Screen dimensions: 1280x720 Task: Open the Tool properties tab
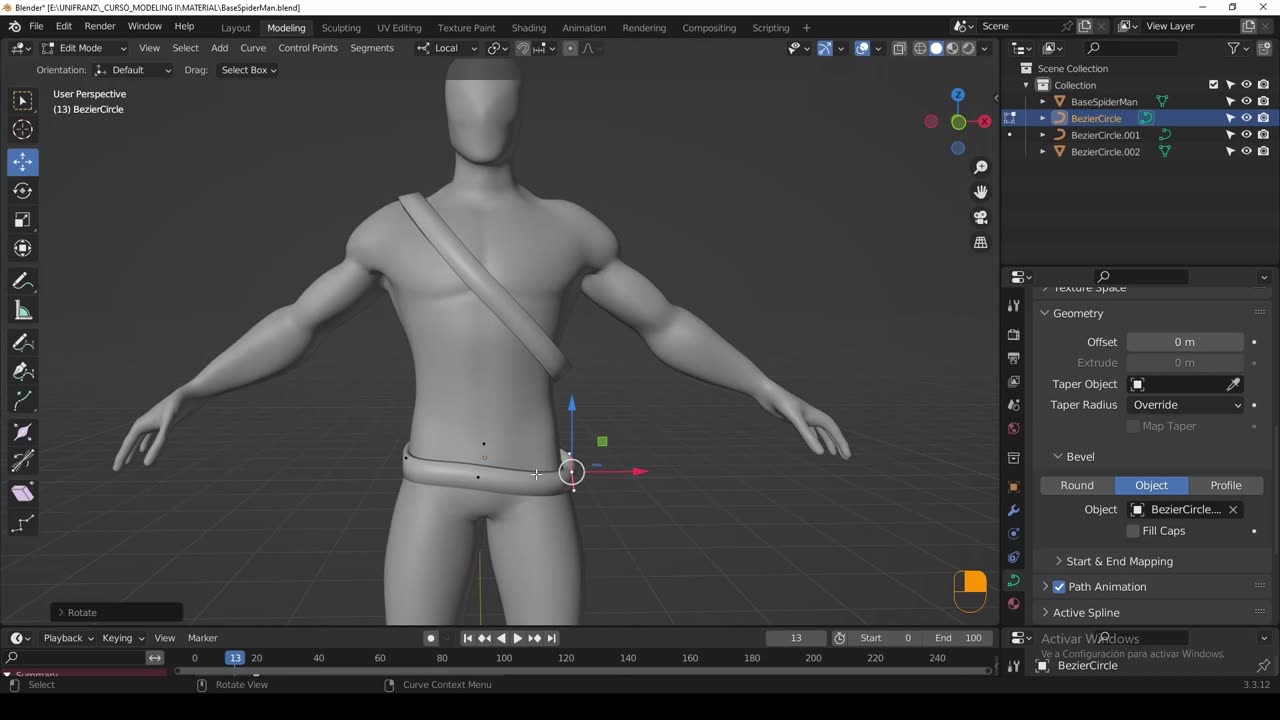coord(1014,305)
